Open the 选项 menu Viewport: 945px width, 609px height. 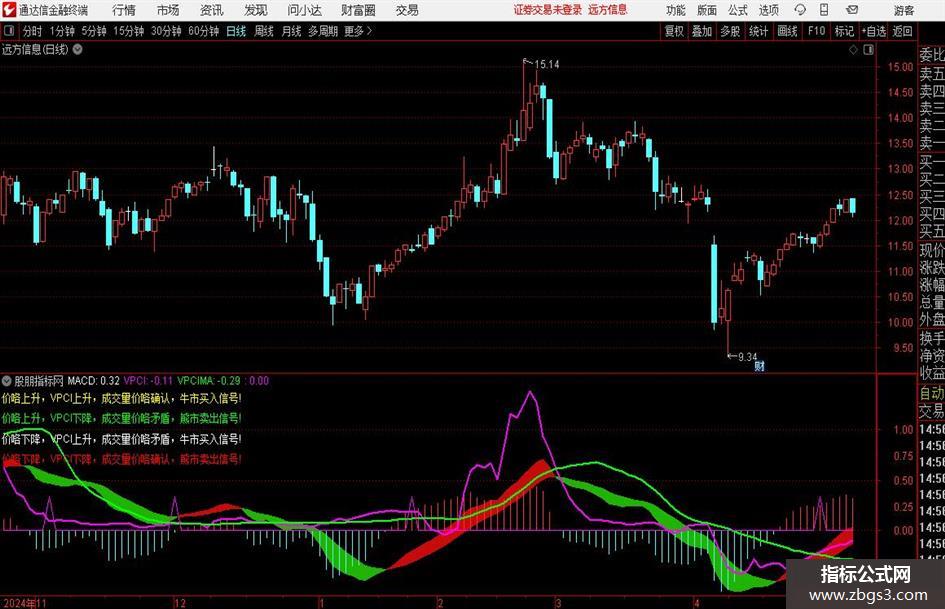click(768, 10)
